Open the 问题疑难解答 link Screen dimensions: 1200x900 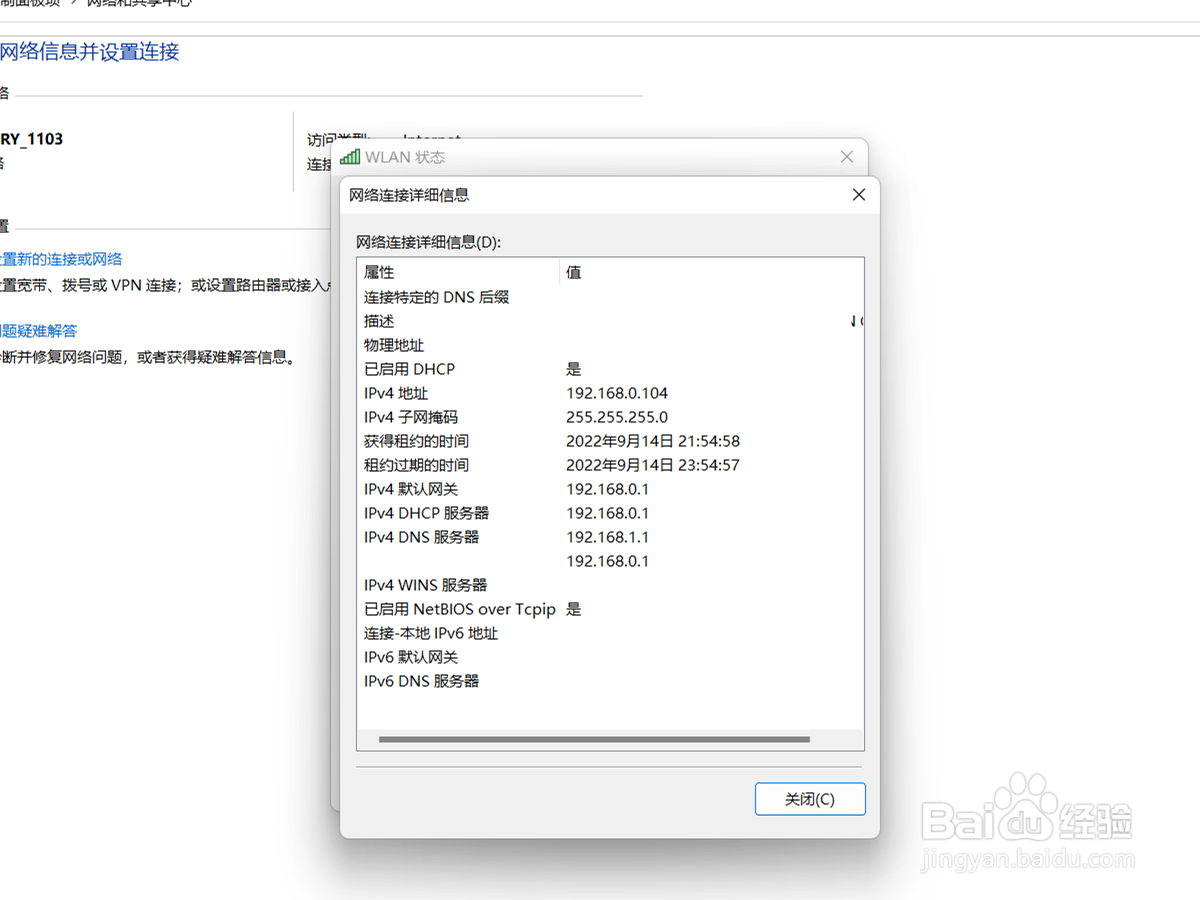(x=38, y=331)
